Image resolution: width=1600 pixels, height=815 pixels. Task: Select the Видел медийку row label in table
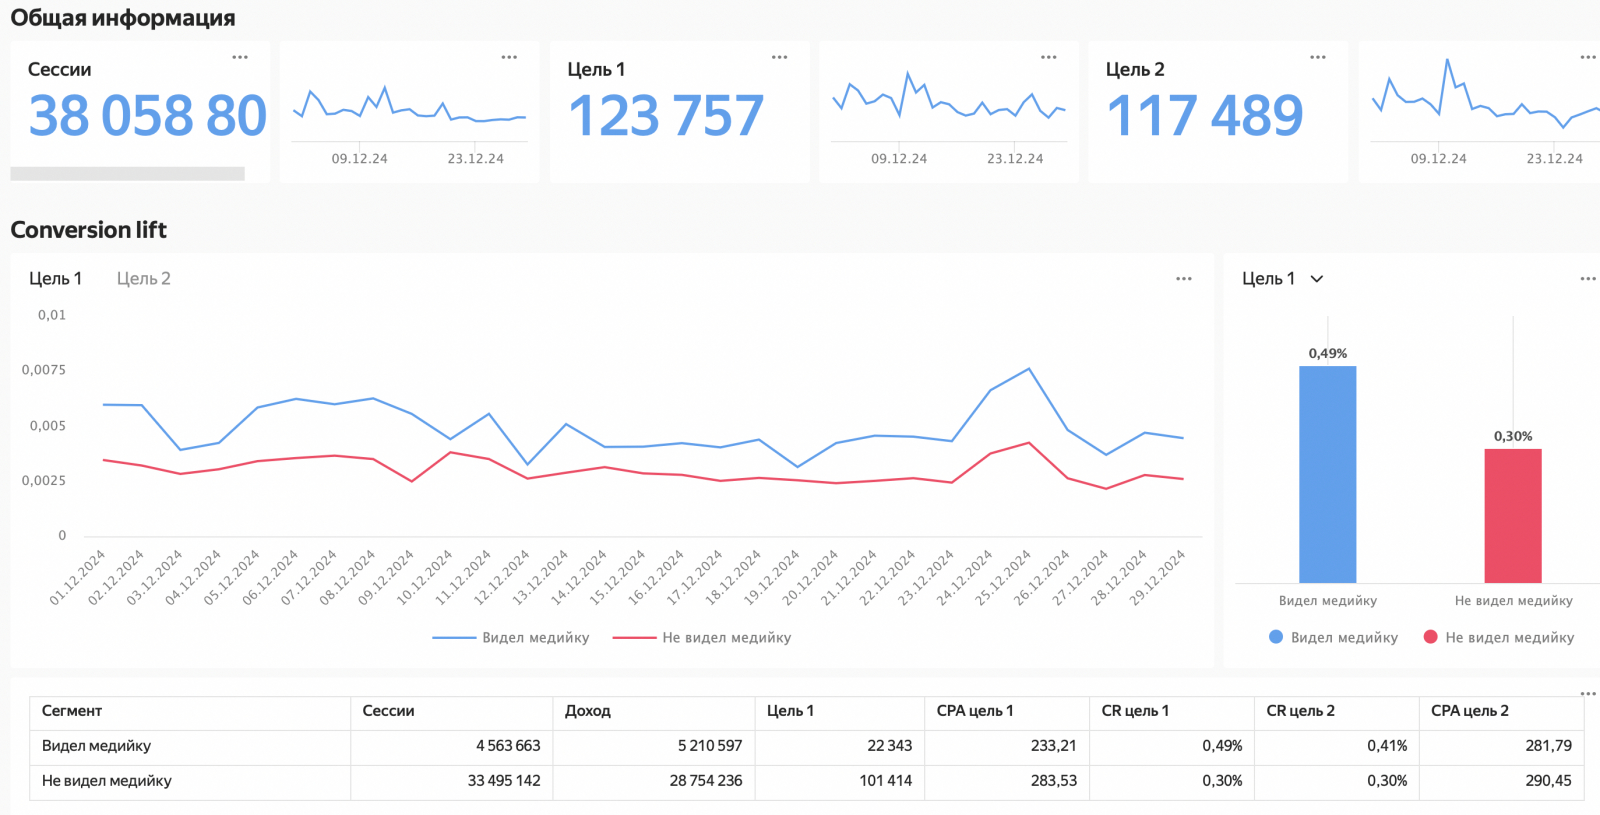click(x=96, y=746)
